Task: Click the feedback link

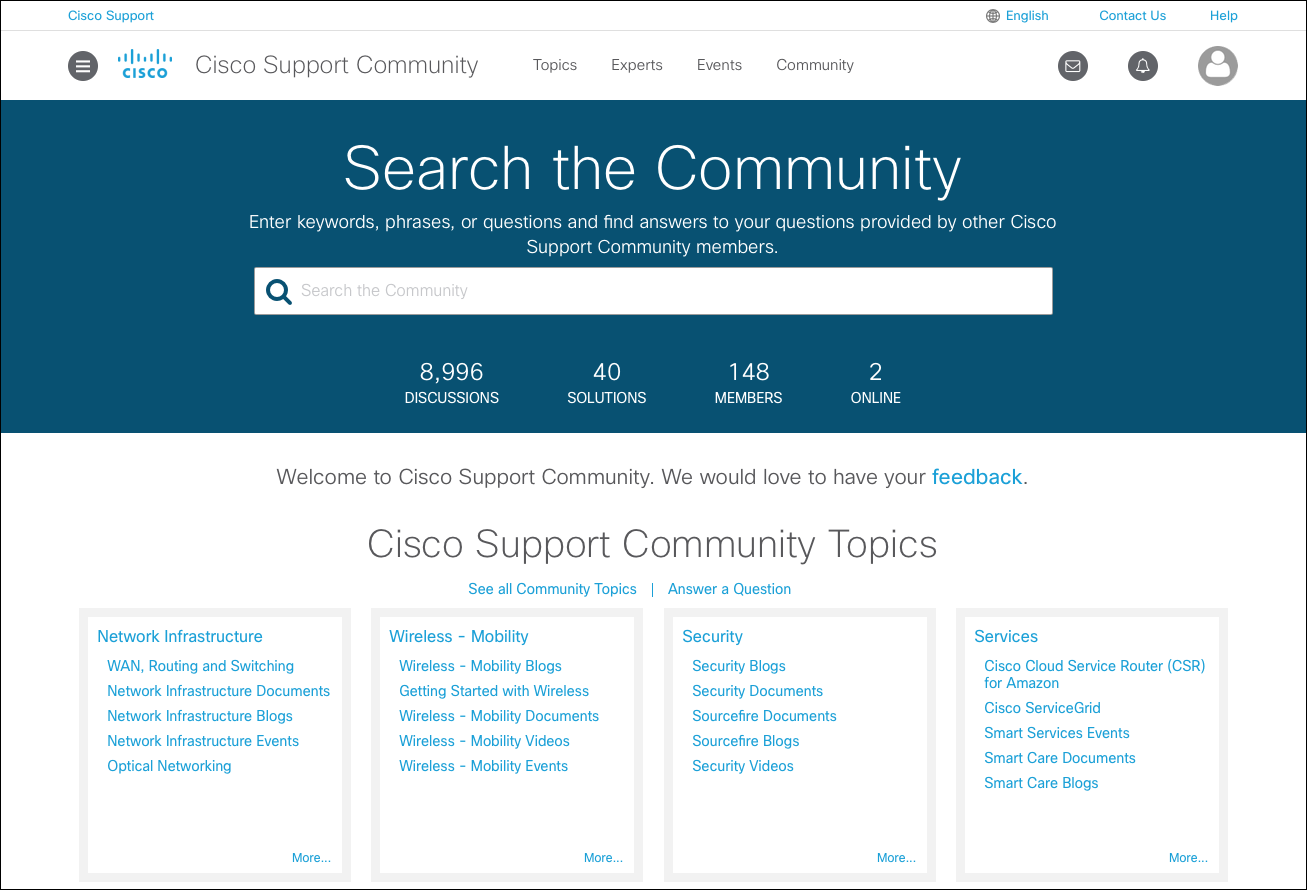Action: 977,477
